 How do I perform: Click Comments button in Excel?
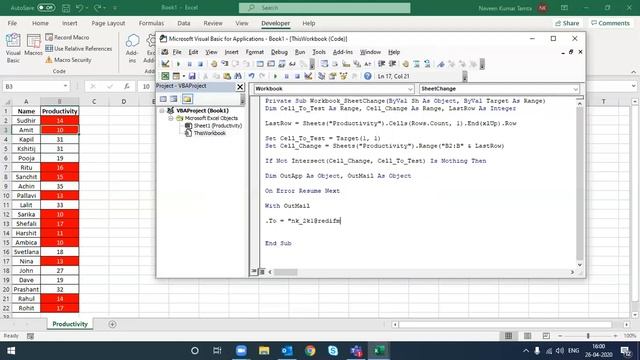tap(610, 23)
